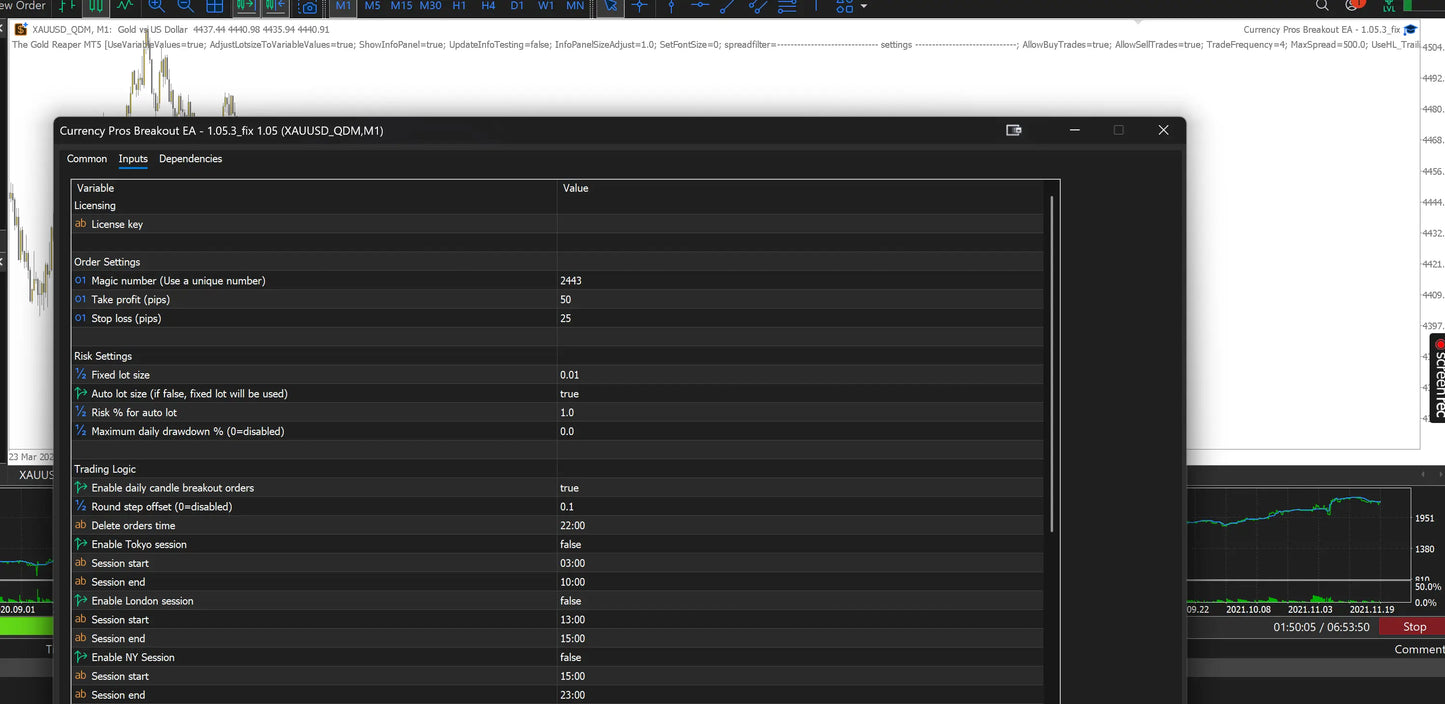Screen dimensions: 1445x704
Task: Edit Maximum daily drawdown % value
Action: [800, 431]
